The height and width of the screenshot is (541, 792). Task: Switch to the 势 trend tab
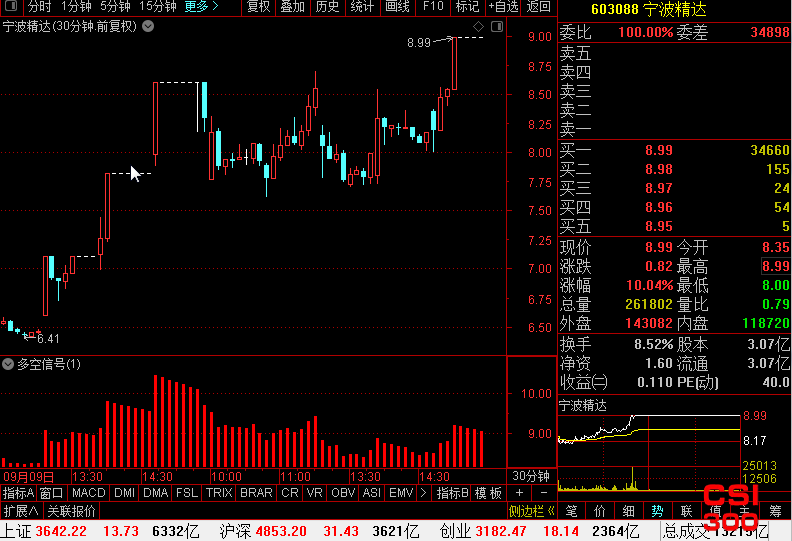click(x=657, y=511)
